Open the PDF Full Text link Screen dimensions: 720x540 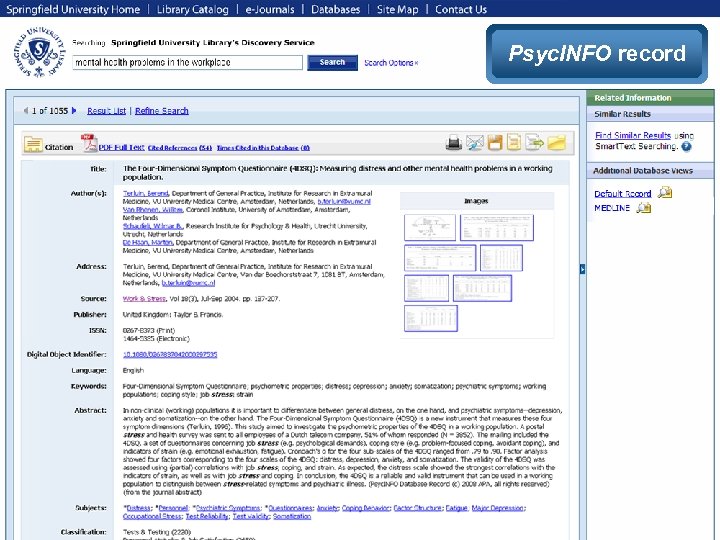tap(121, 147)
